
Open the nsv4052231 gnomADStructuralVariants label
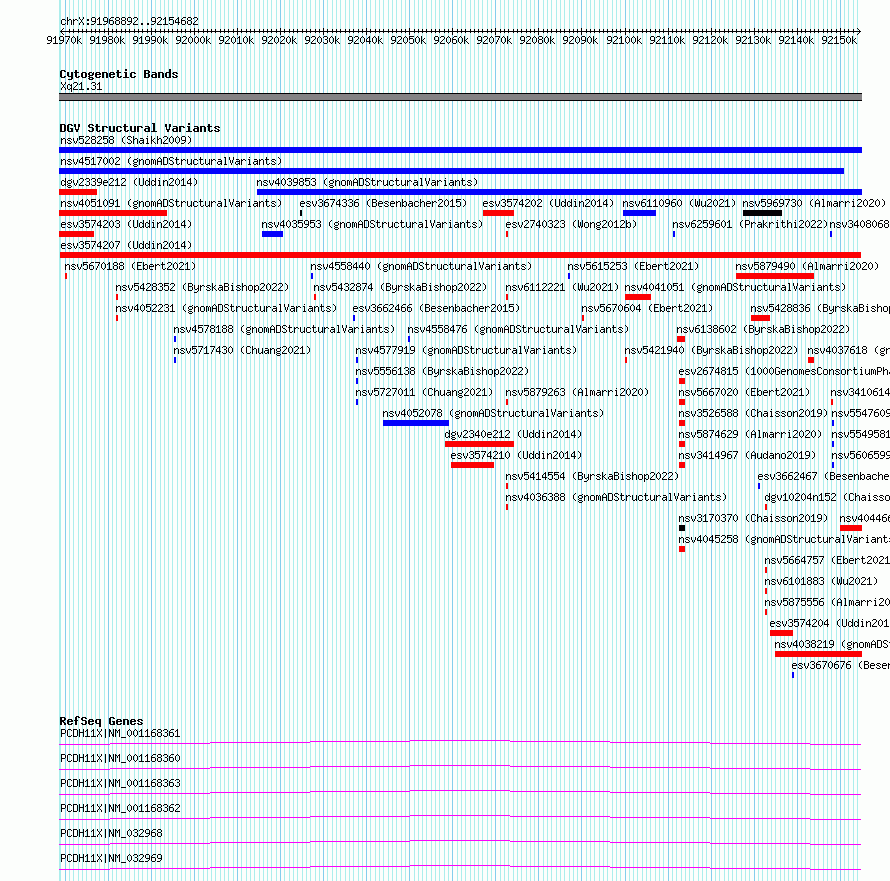226,308
